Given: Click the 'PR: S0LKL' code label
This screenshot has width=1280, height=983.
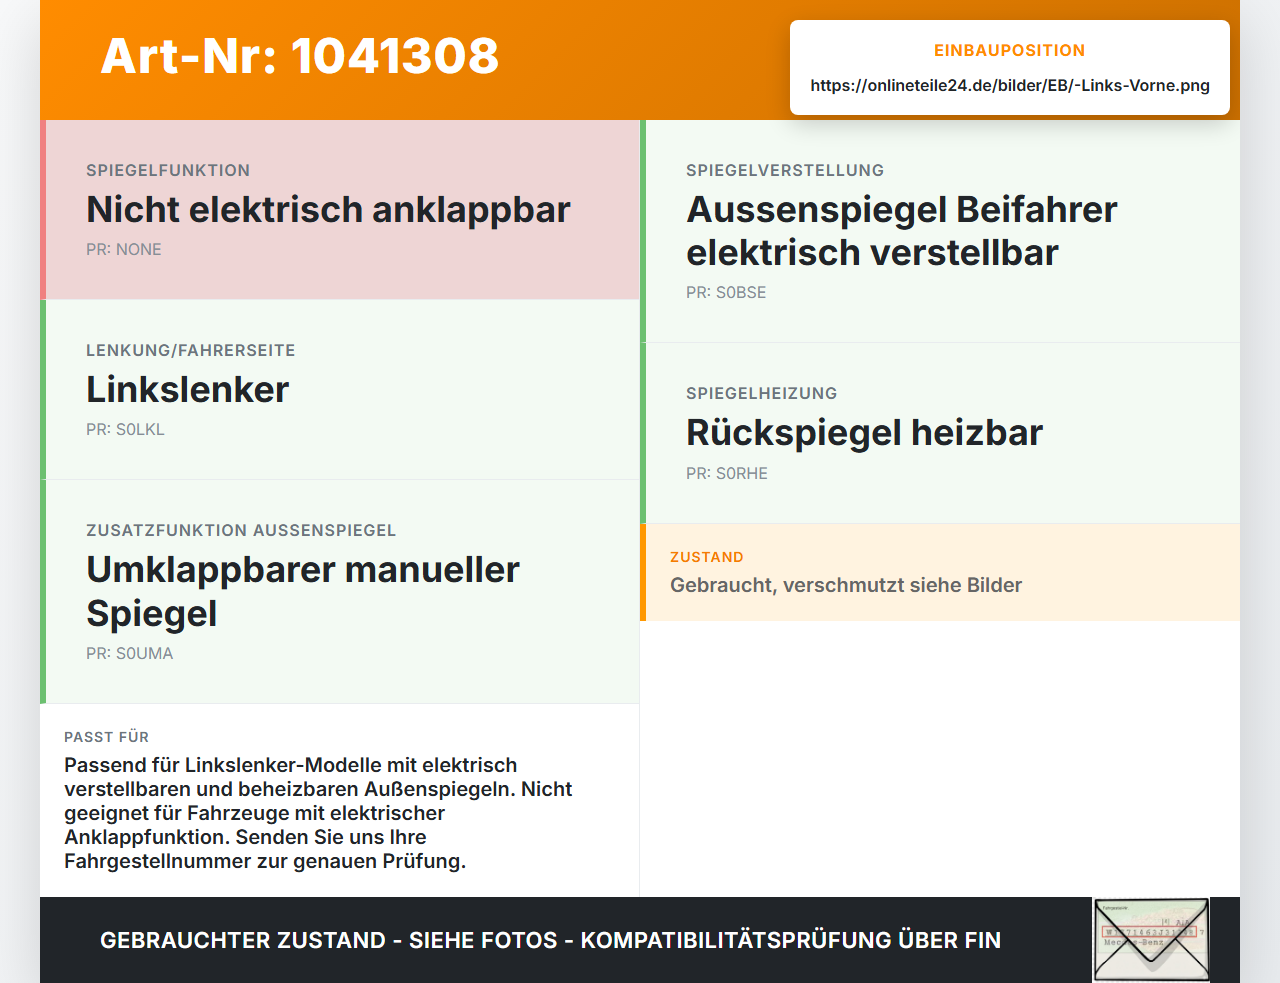Looking at the screenshot, I should pos(125,429).
